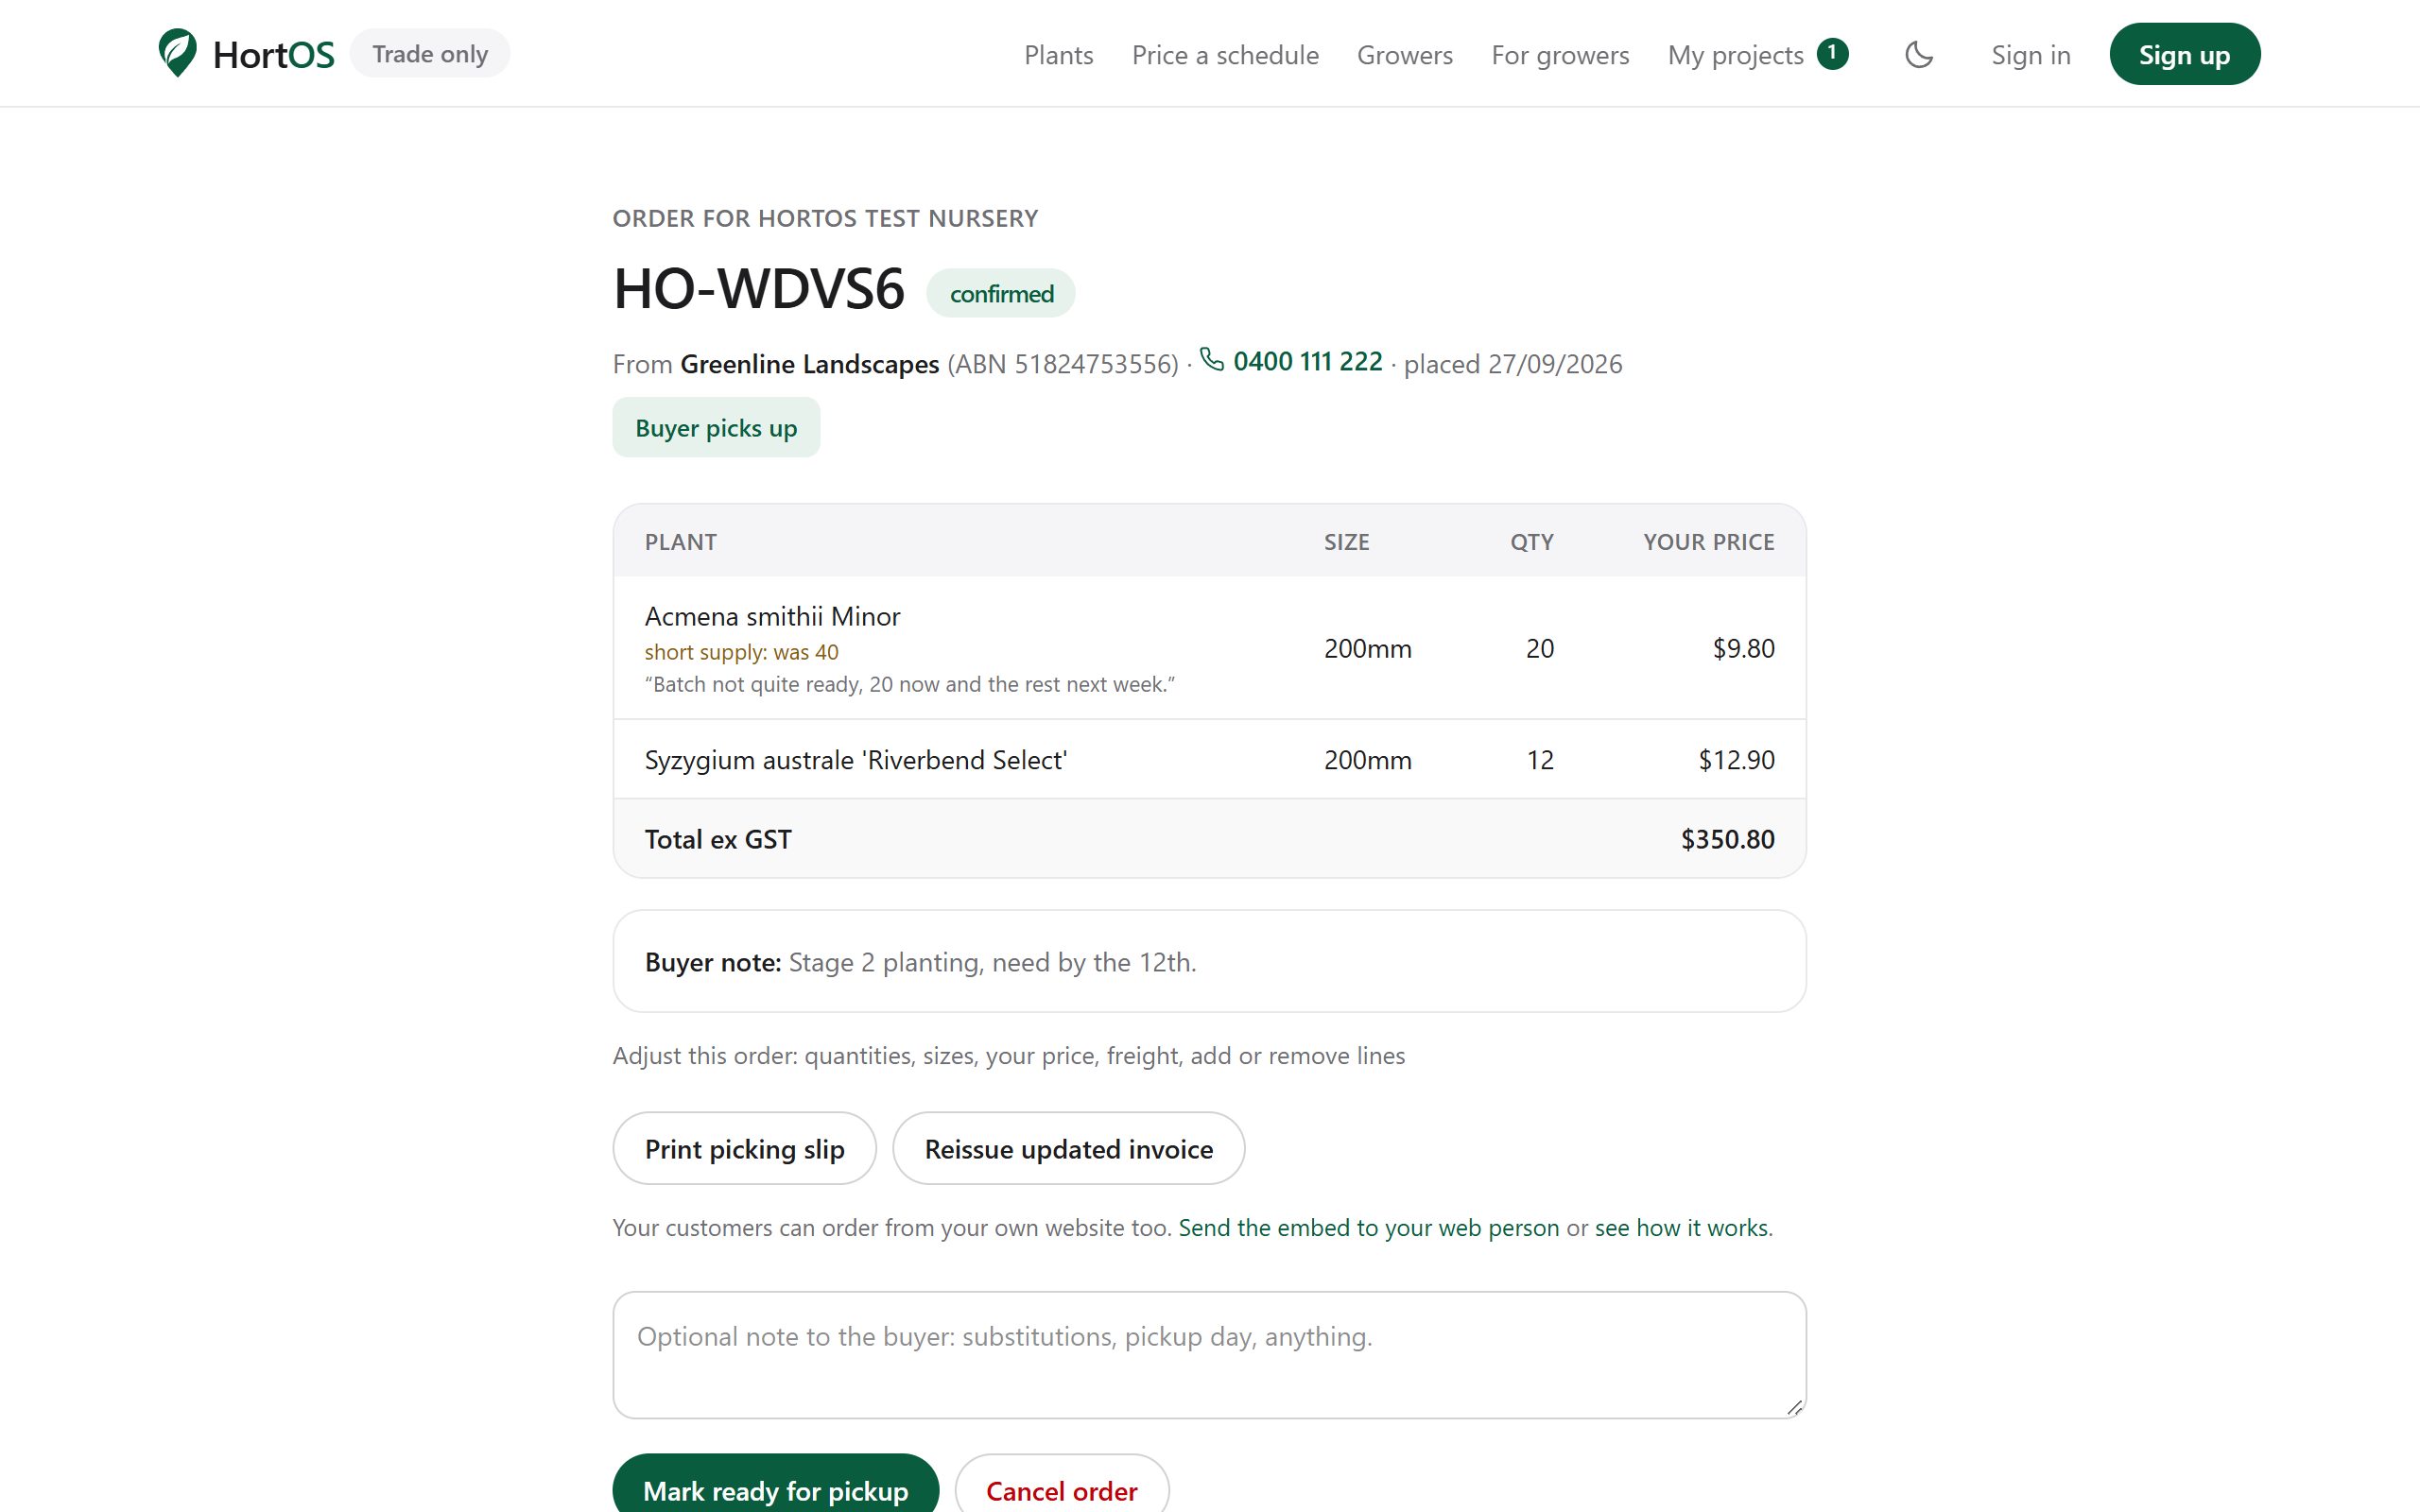Toggle dark mode with the moon icon

(1919, 54)
